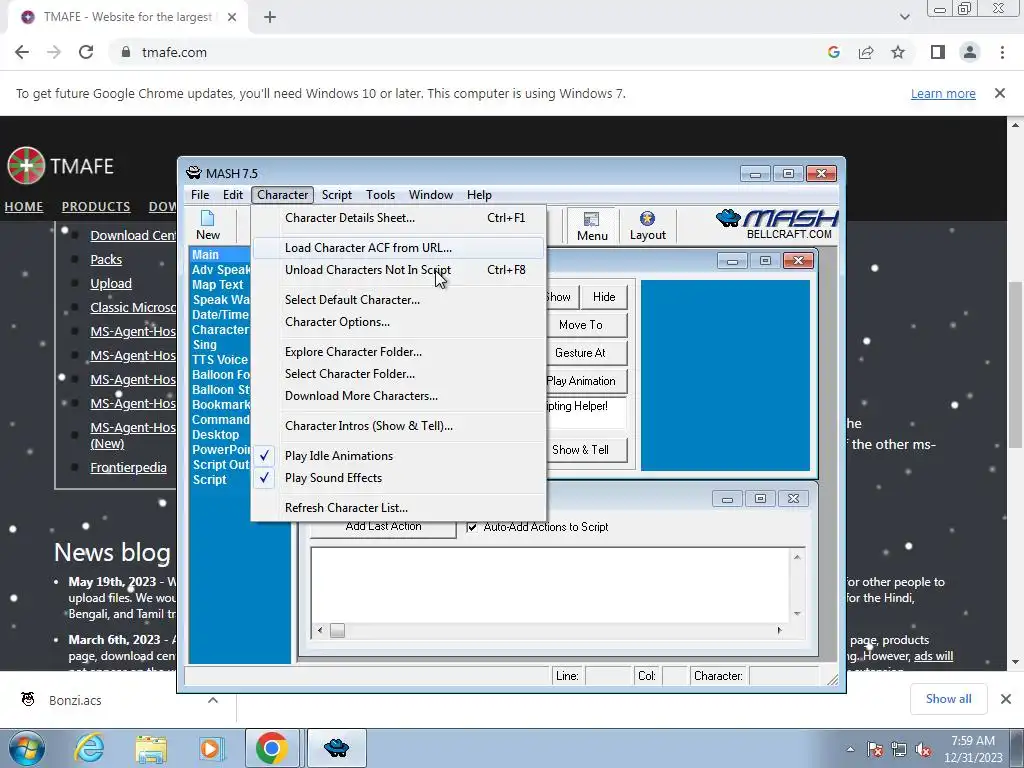Viewport: 1024px width, 768px height.
Task: Open the Edit menu in MASH
Action: [x=232, y=195]
